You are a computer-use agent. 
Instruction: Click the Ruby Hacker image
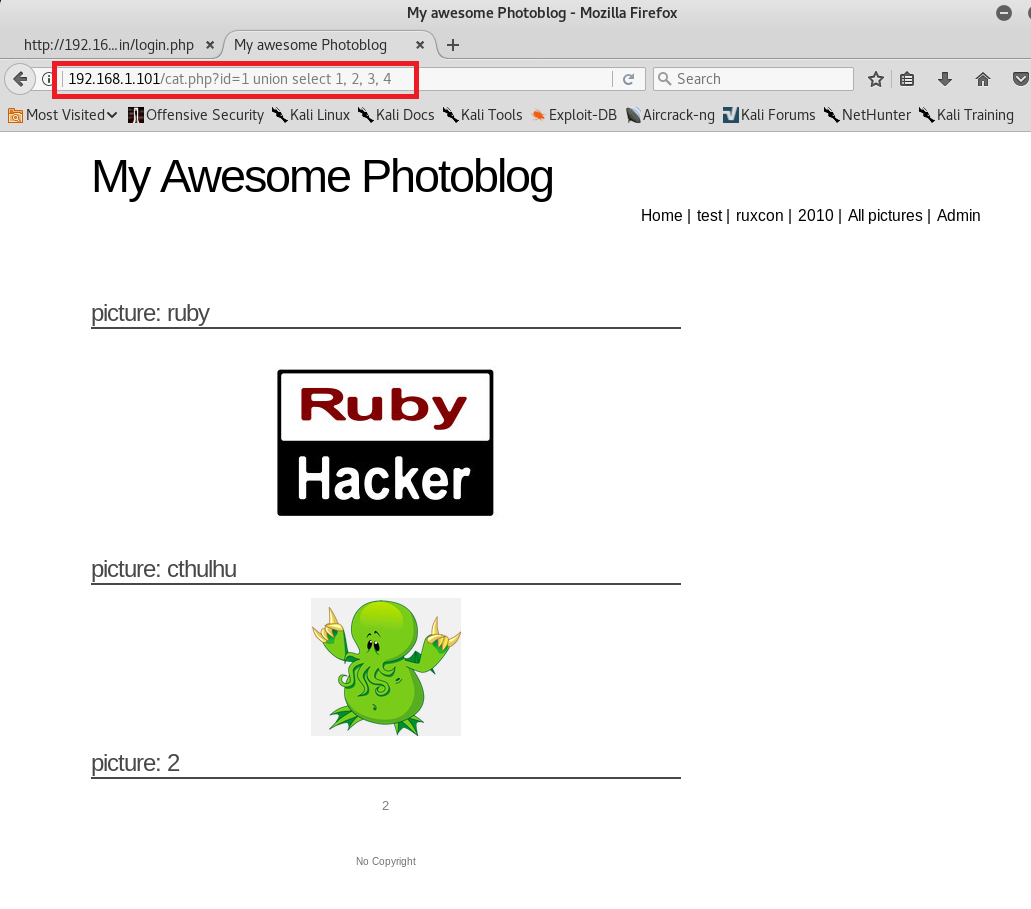(x=385, y=443)
